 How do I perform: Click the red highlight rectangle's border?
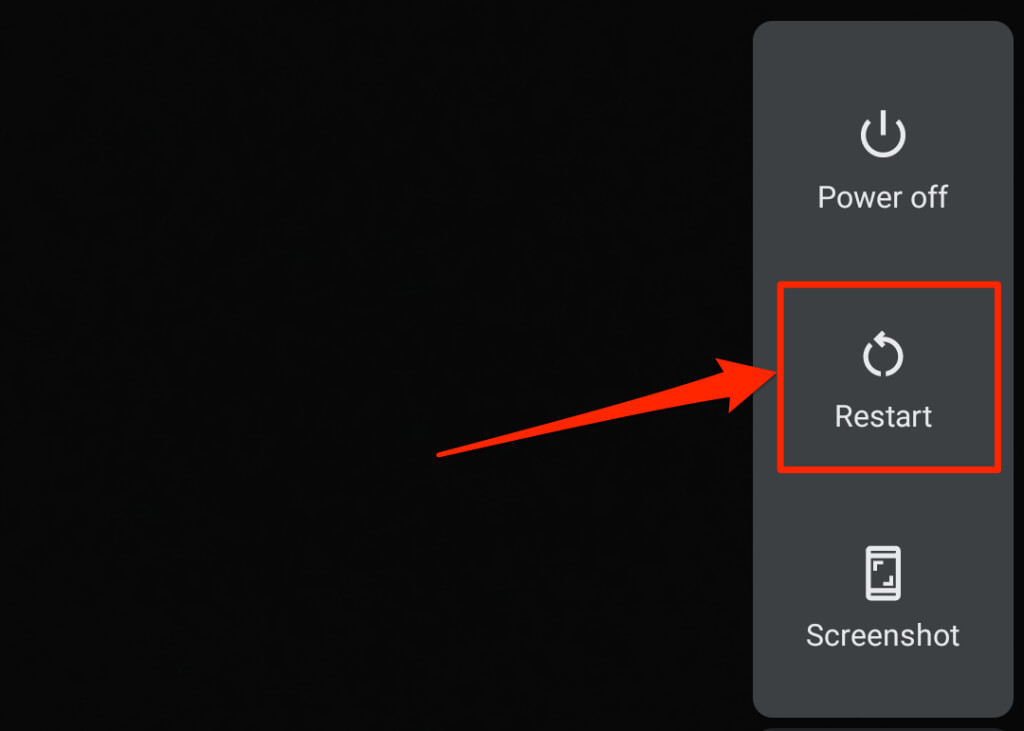[x=889, y=284]
